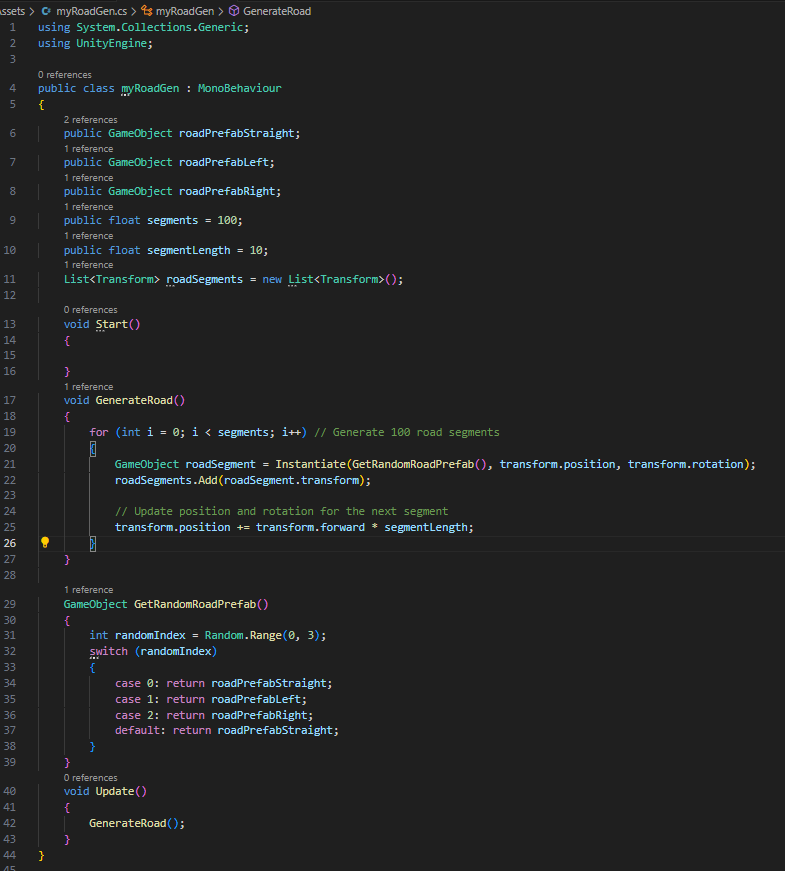Click 'roadPrefabStraight' declaration on line 6
Image resolution: width=785 pixels, height=871 pixels.
237,133
